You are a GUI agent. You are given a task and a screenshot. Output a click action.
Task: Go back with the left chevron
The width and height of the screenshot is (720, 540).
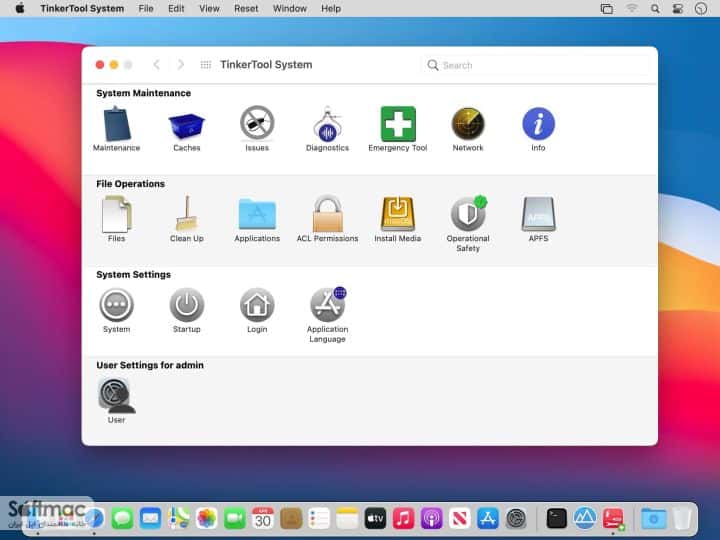[x=157, y=65]
